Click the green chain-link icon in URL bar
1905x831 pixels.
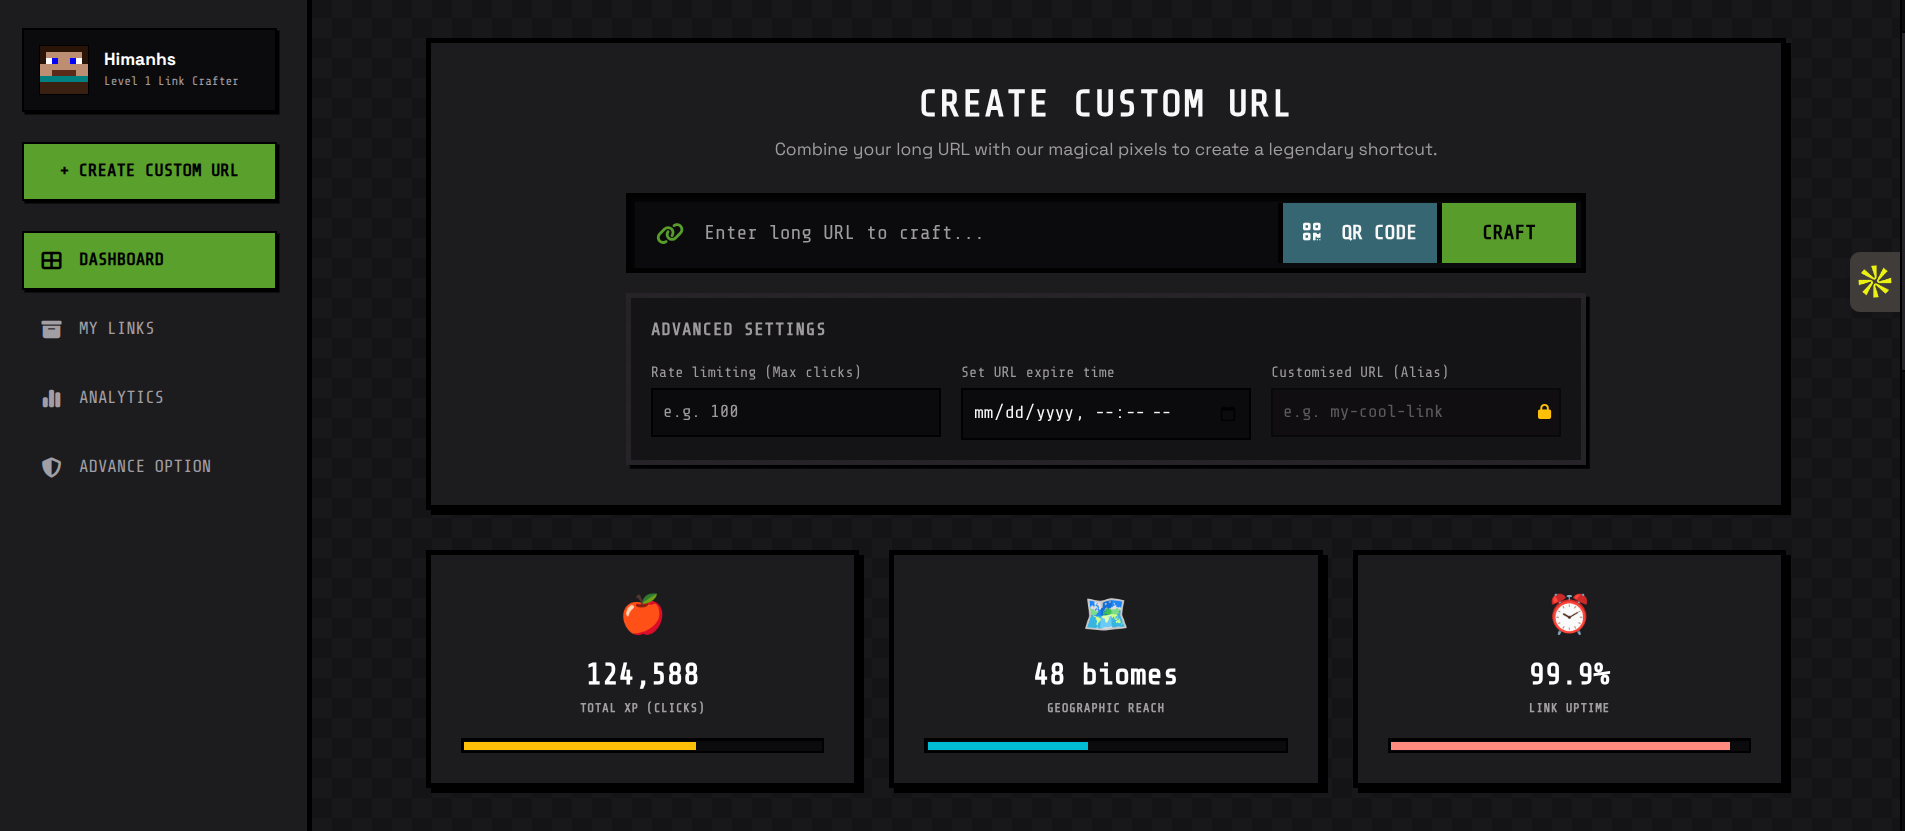[x=670, y=233]
